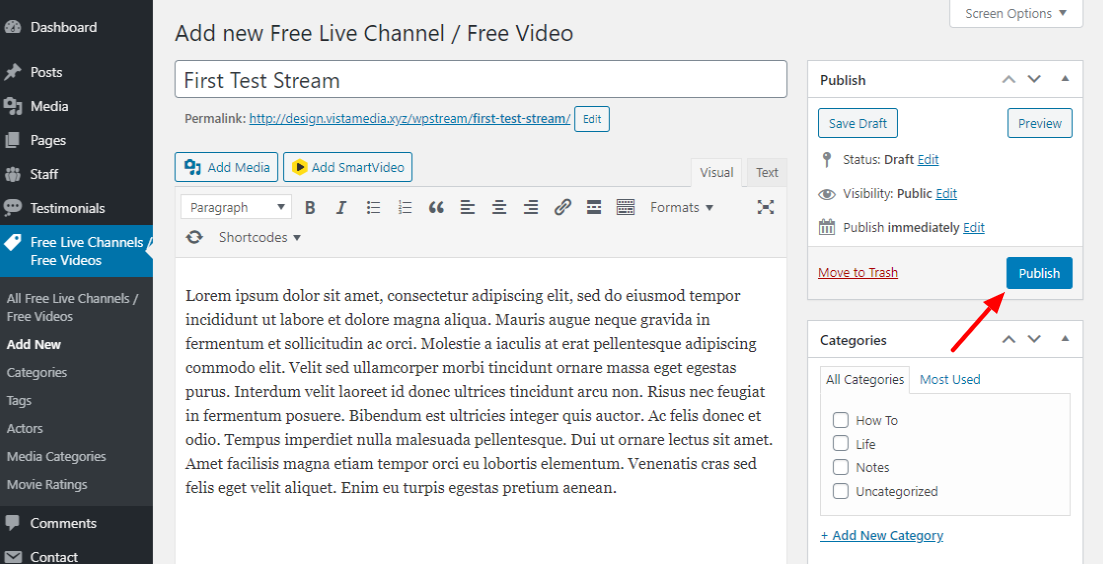1103x564 pixels.
Task: Apply Italic formatting in editor toolbar
Action: click(x=341, y=208)
